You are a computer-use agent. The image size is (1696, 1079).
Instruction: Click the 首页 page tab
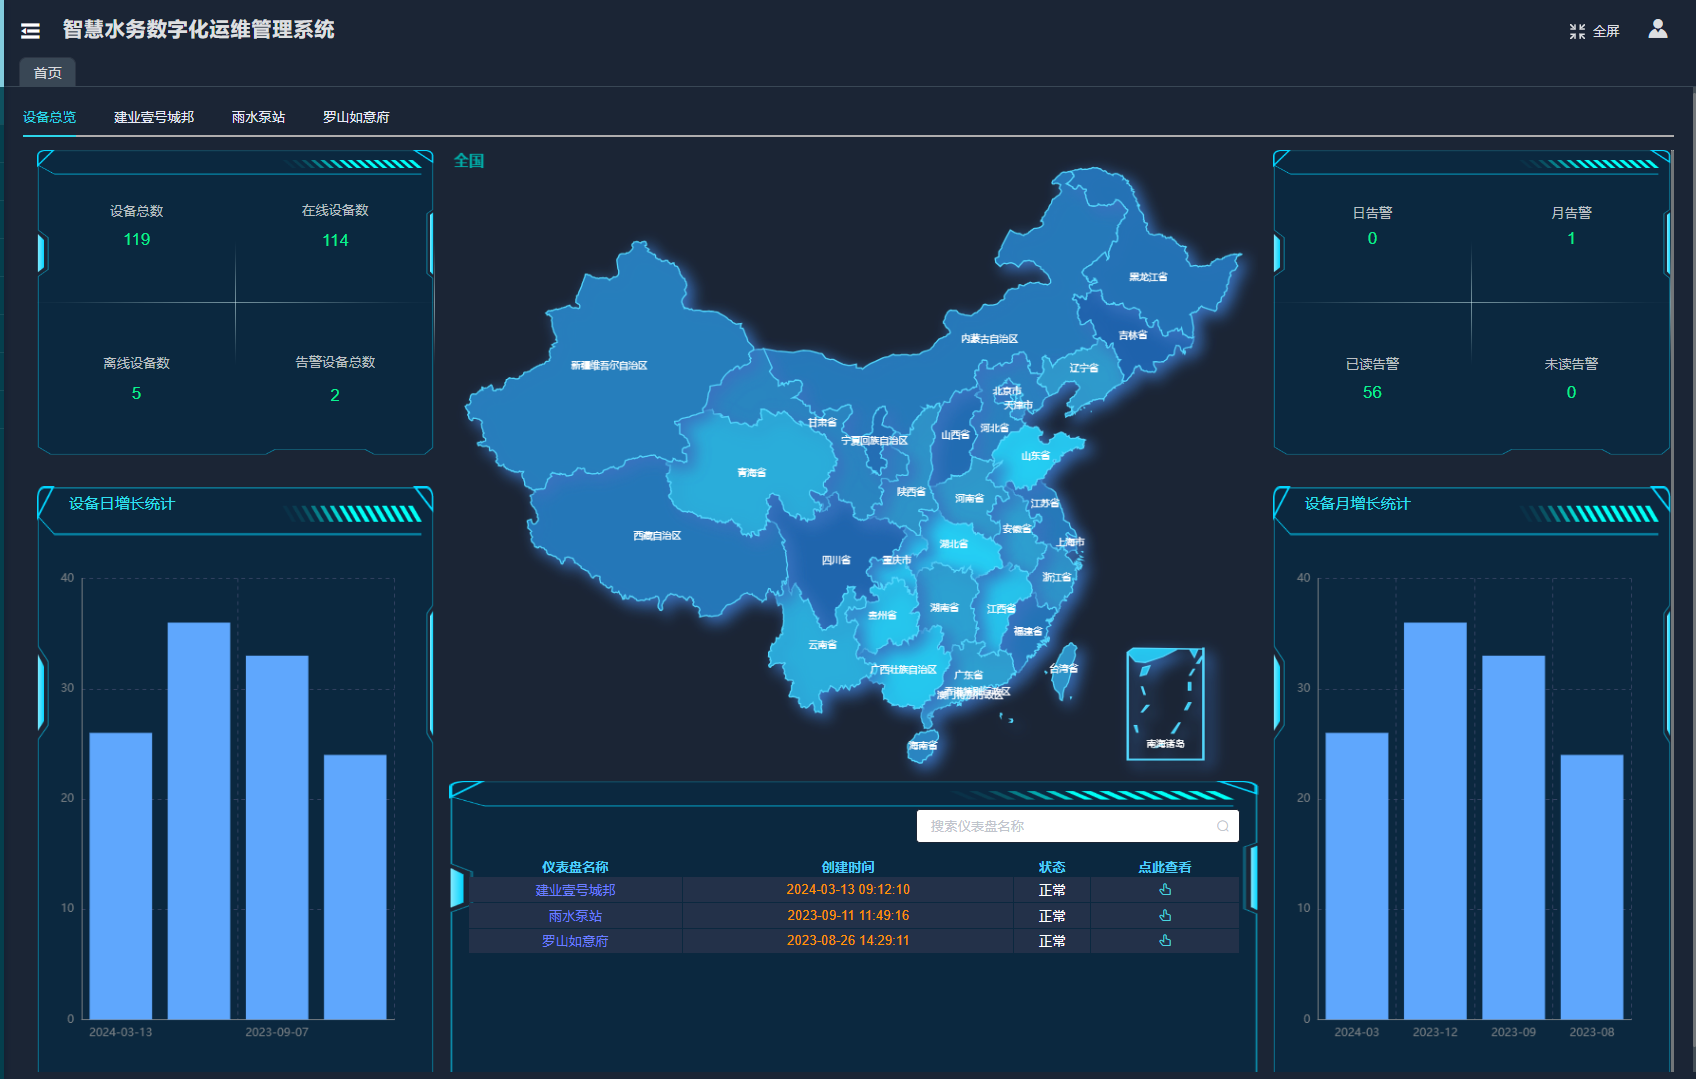[x=47, y=73]
